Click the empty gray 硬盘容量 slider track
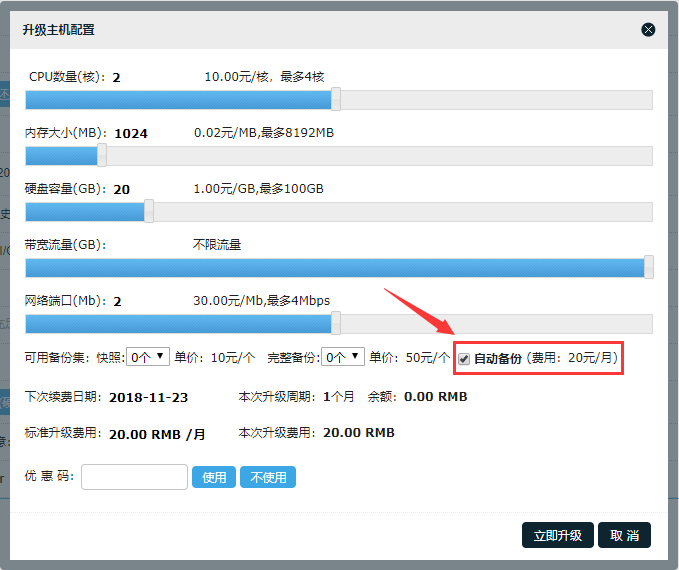This screenshot has height=570, width=679. tap(400, 212)
